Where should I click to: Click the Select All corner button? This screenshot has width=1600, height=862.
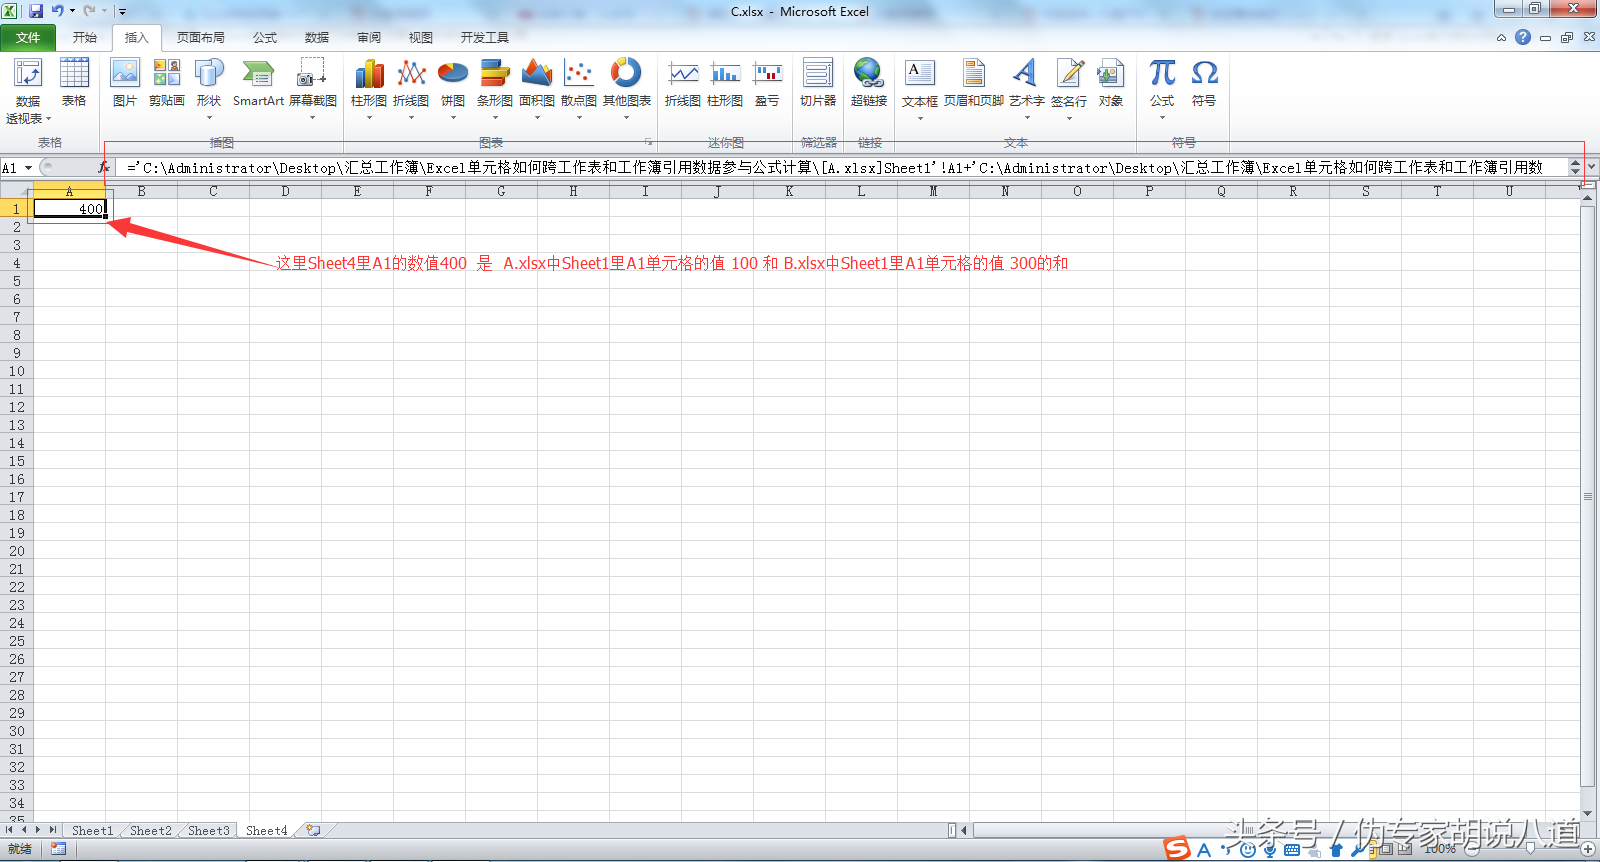[16, 191]
